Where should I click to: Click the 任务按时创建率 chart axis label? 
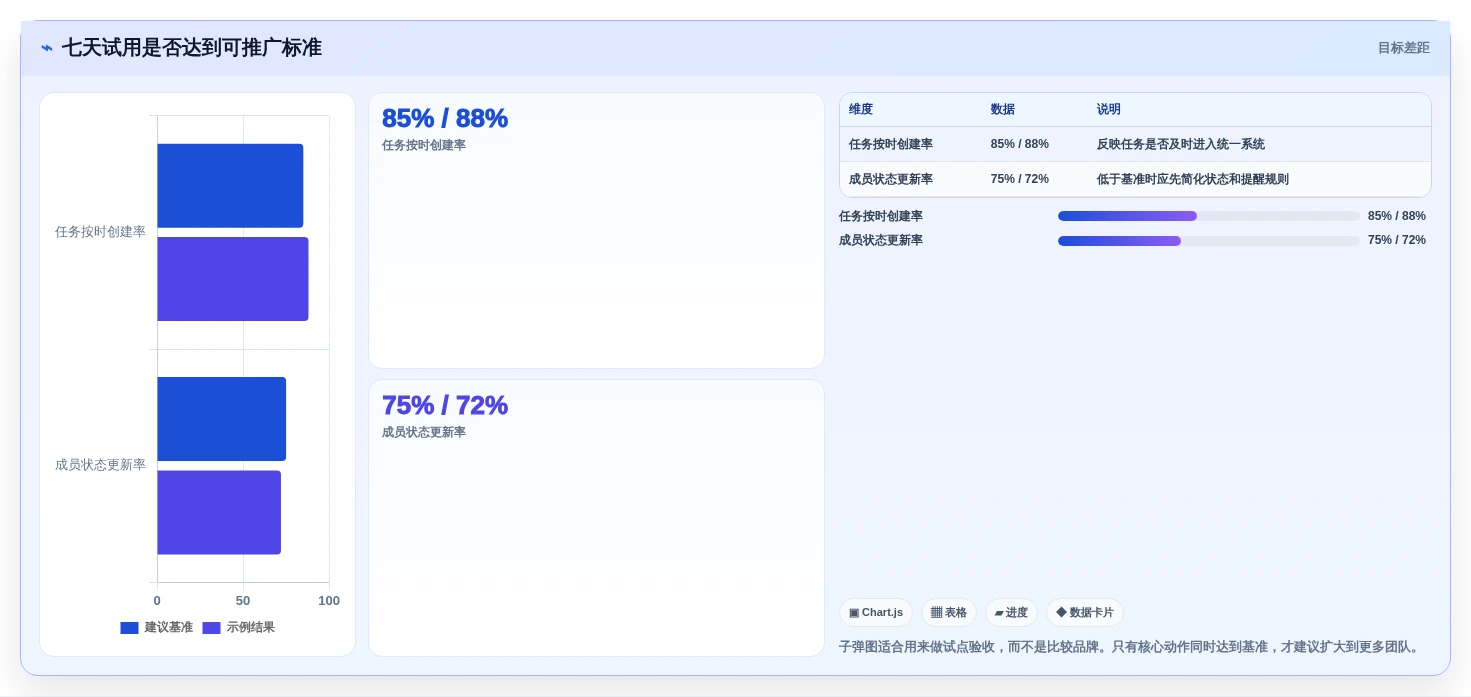tap(100, 232)
